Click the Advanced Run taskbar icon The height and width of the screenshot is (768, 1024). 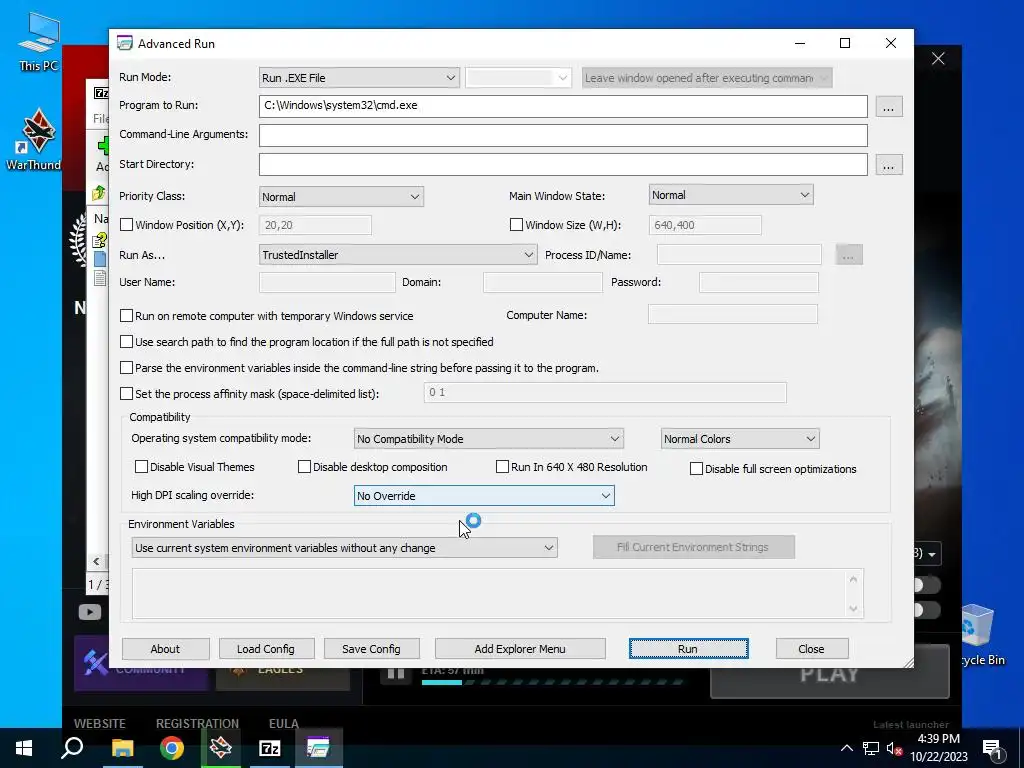click(x=319, y=748)
